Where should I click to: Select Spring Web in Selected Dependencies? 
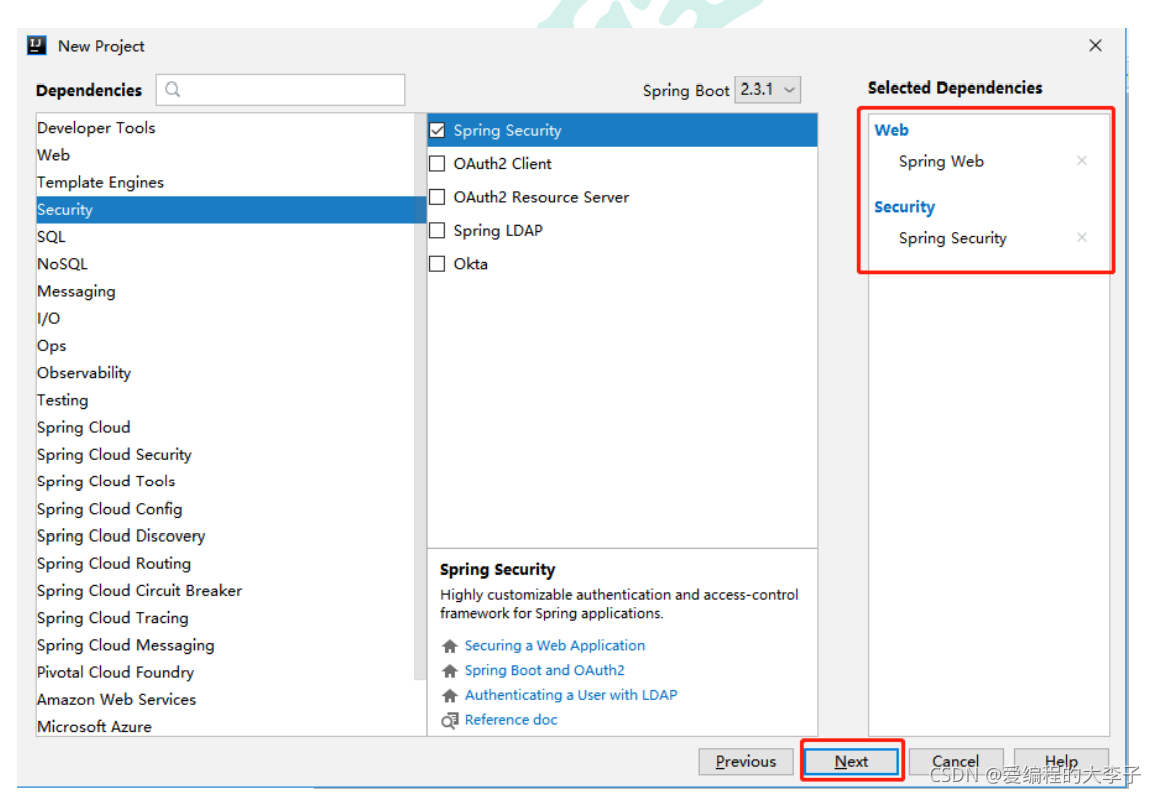941,161
